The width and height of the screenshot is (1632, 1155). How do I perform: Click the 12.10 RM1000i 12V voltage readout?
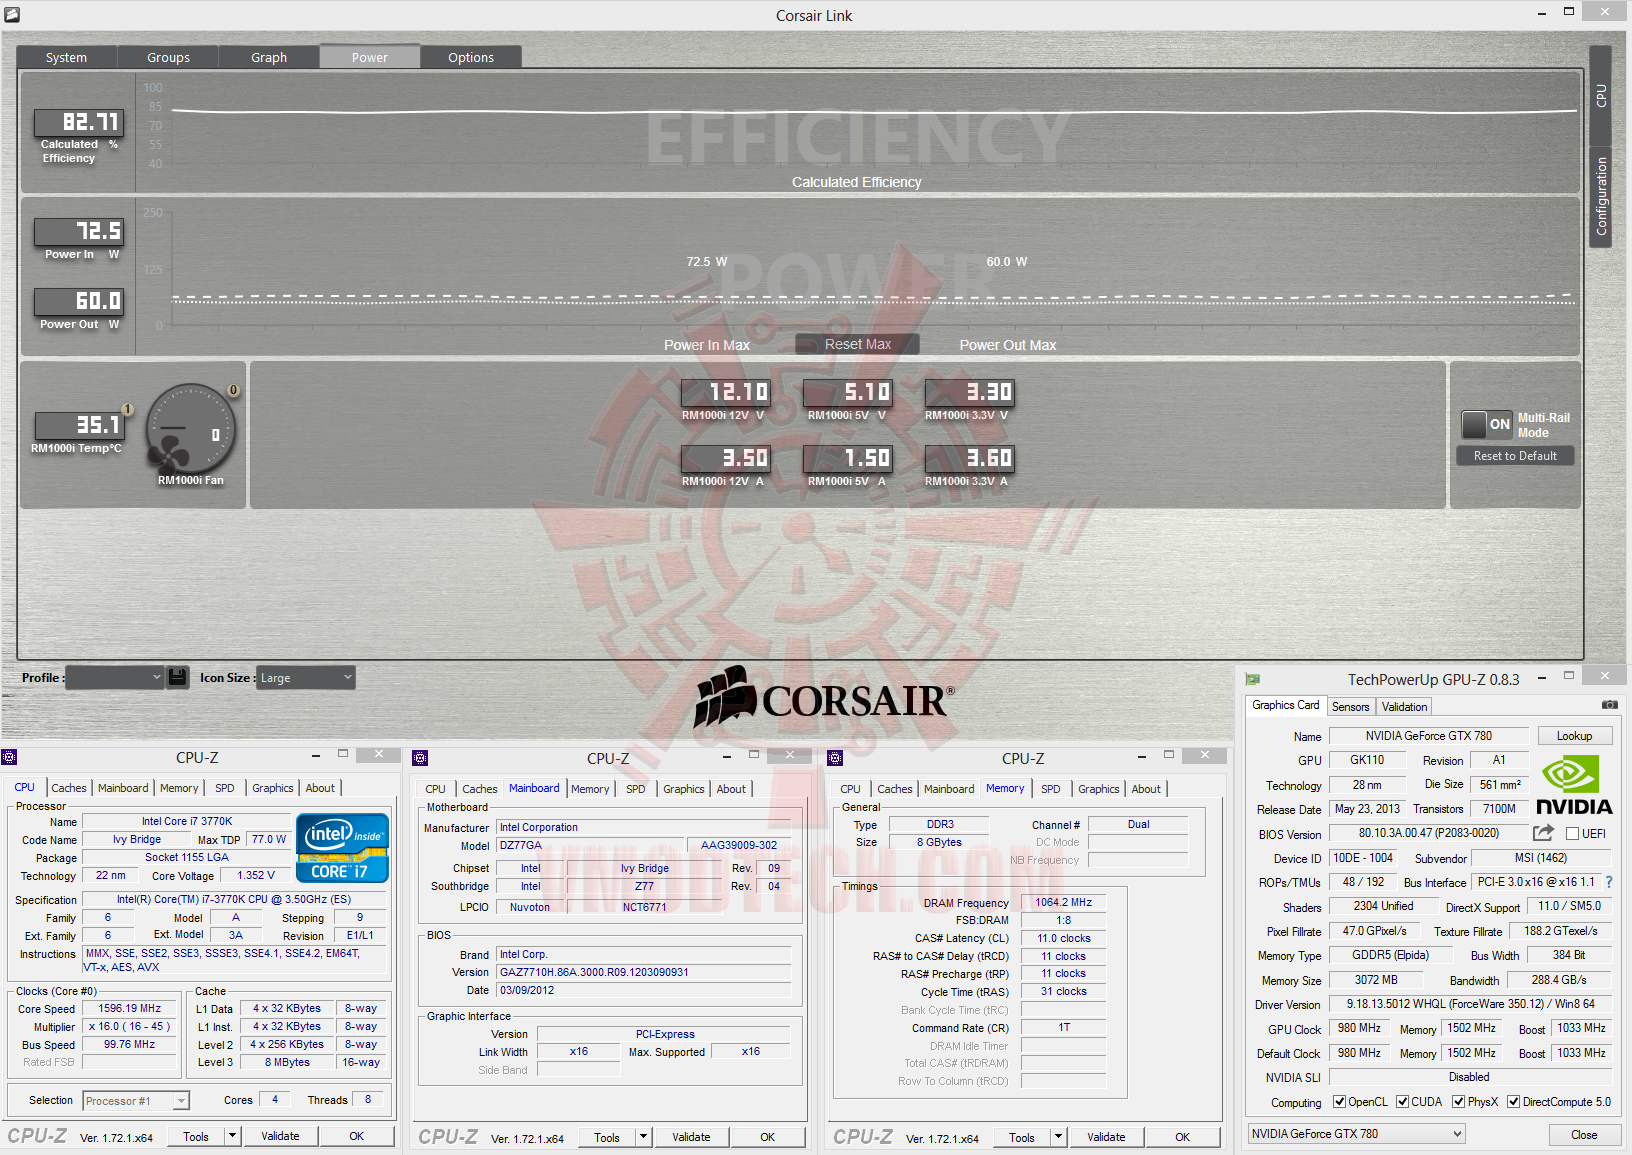click(726, 392)
